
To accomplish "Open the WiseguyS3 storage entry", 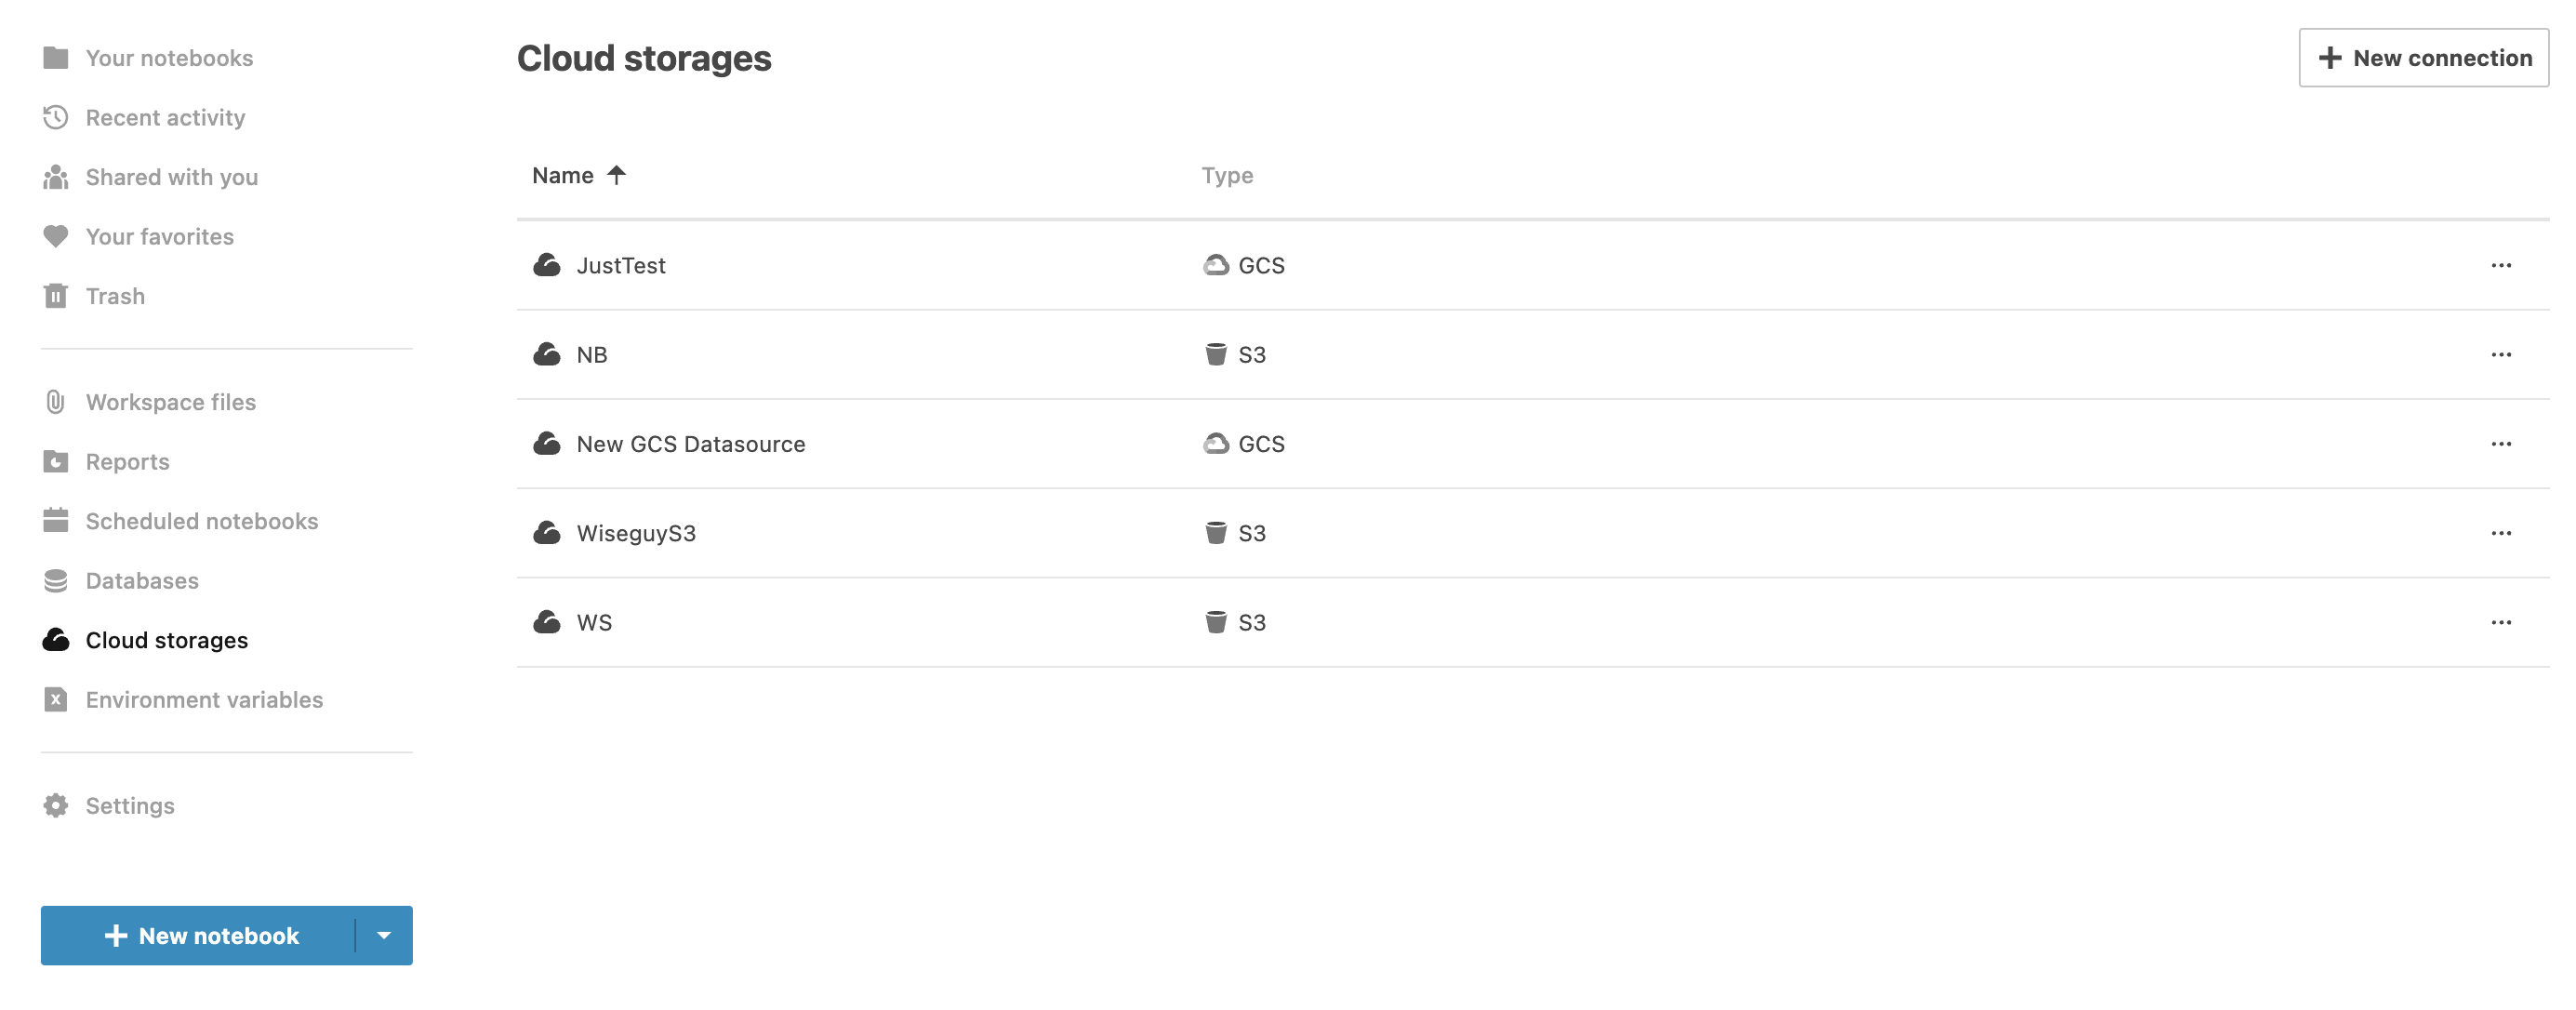I will [x=636, y=533].
